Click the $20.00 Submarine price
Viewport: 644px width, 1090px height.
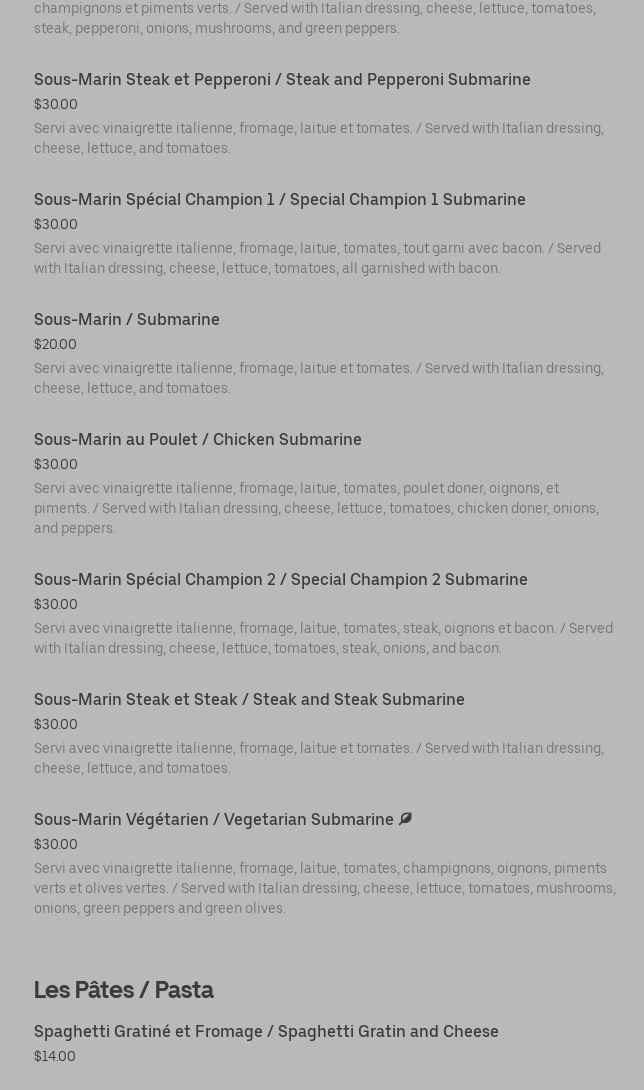tap(55, 345)
